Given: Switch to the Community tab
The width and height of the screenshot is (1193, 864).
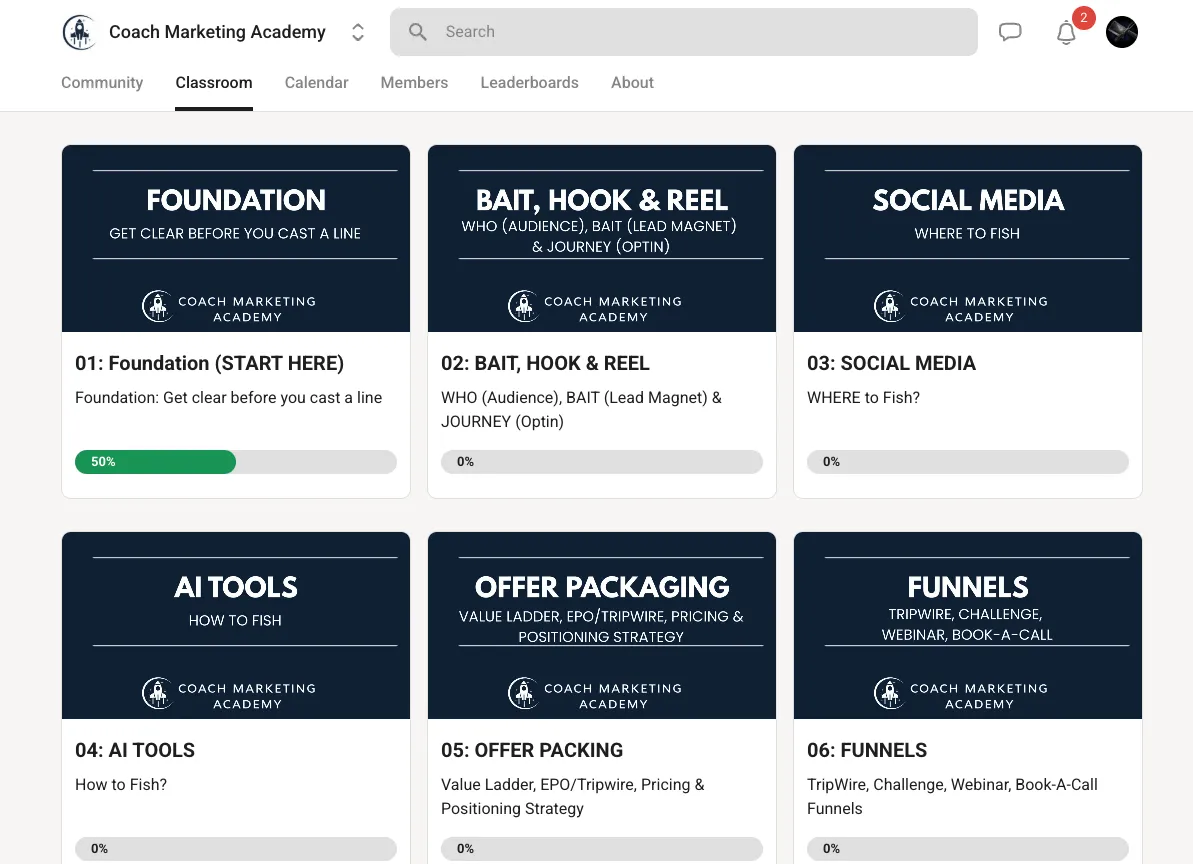Looking at the screenshot, I should (x=102, y=82).
